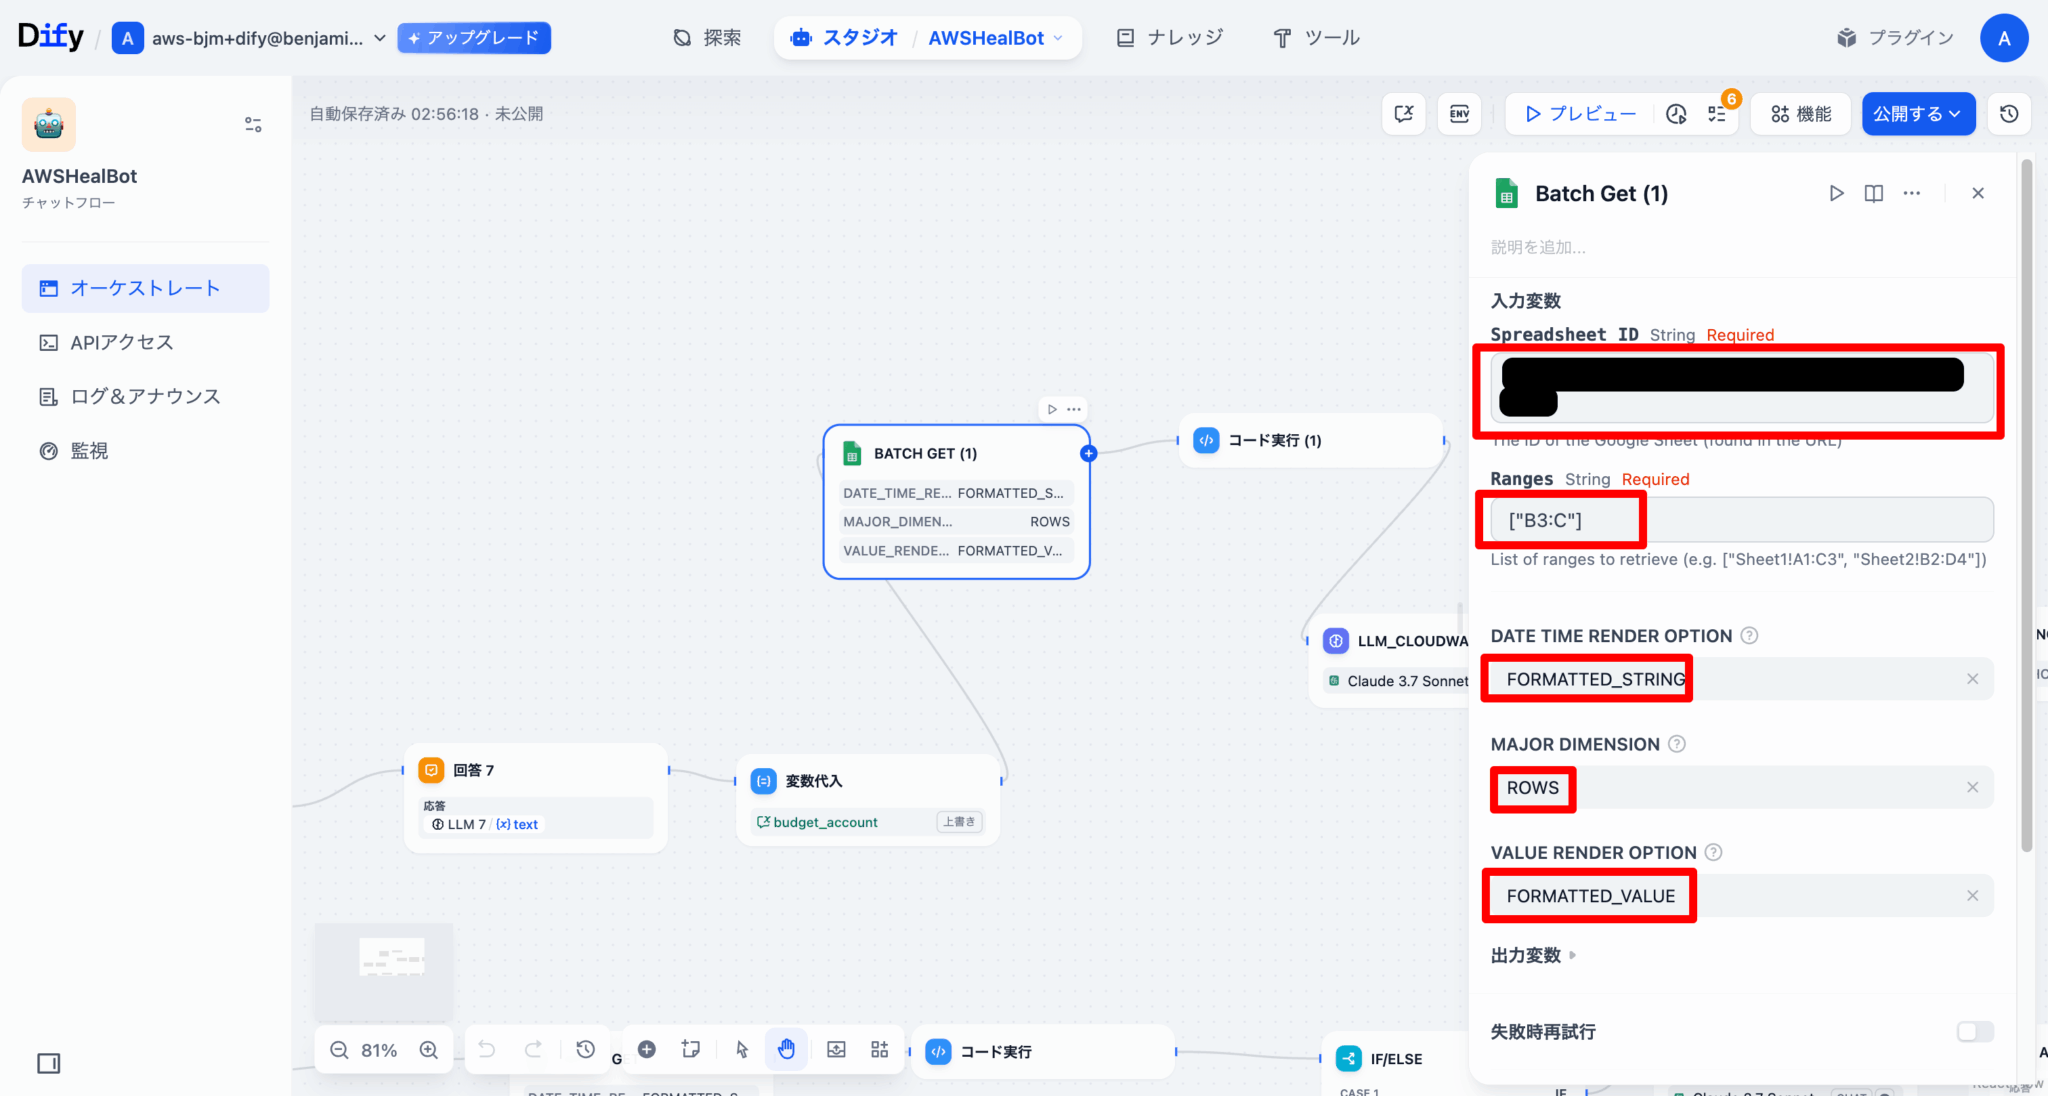
Task: Run the Batch Get node via play icon
Action: [1836, 193]
